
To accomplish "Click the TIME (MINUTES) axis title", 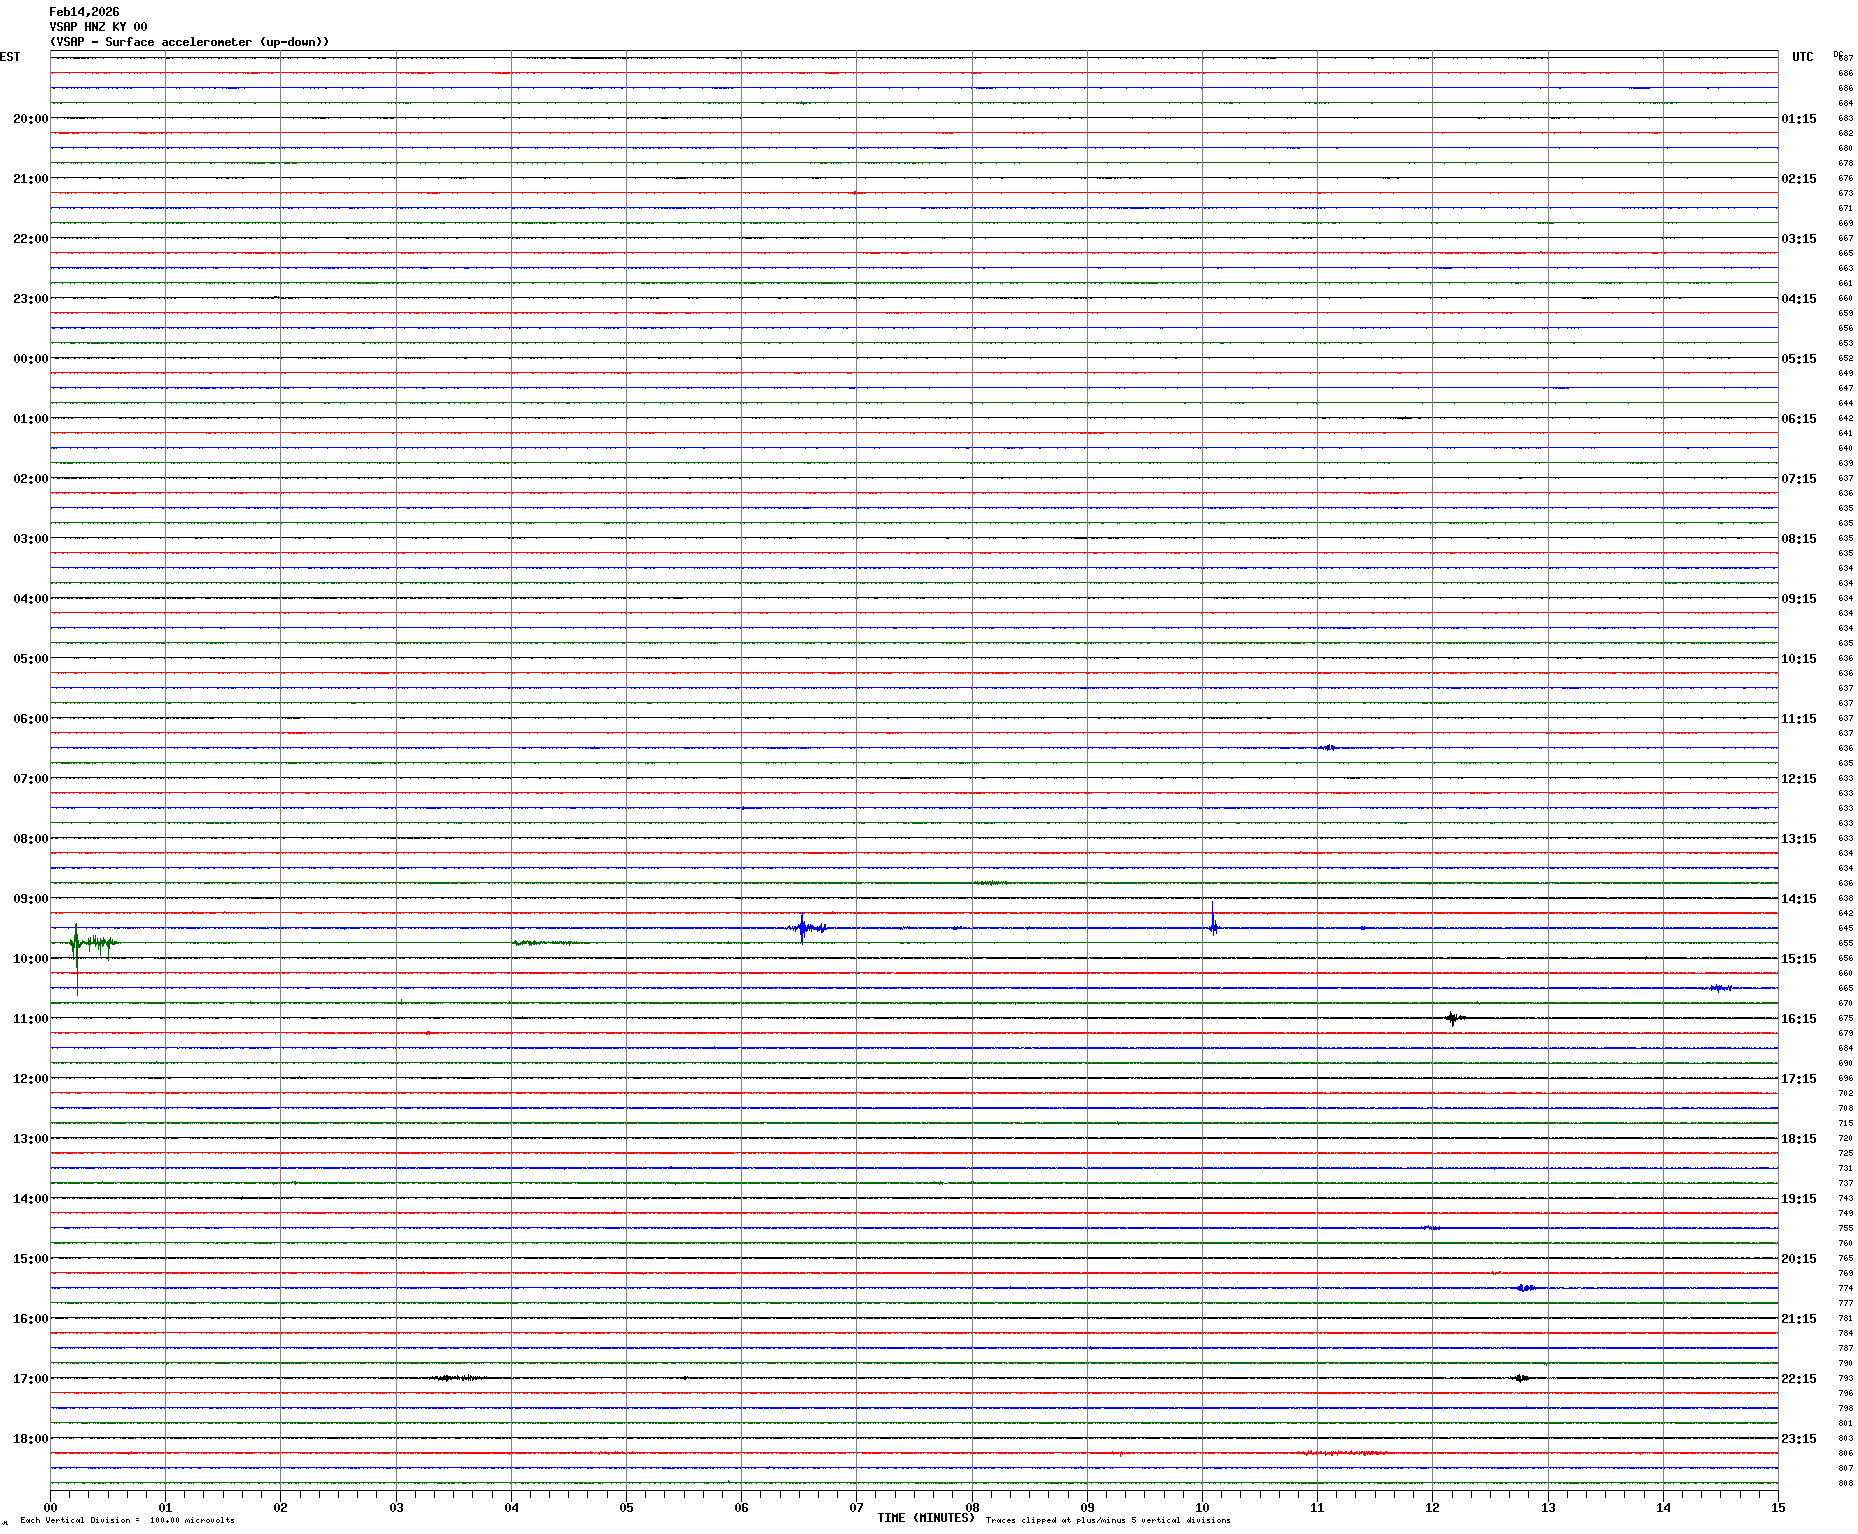I will pyautogui.click(x=925, y=1518).
